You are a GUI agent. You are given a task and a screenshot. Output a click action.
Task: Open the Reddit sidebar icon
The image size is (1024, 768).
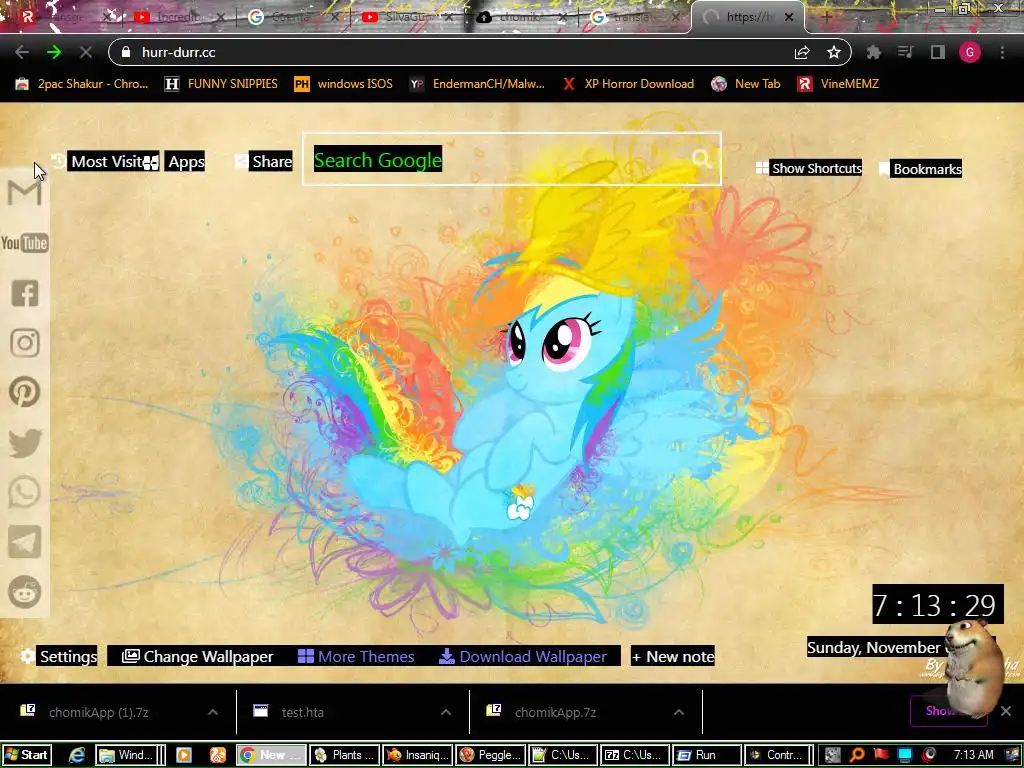pos(25,592)
